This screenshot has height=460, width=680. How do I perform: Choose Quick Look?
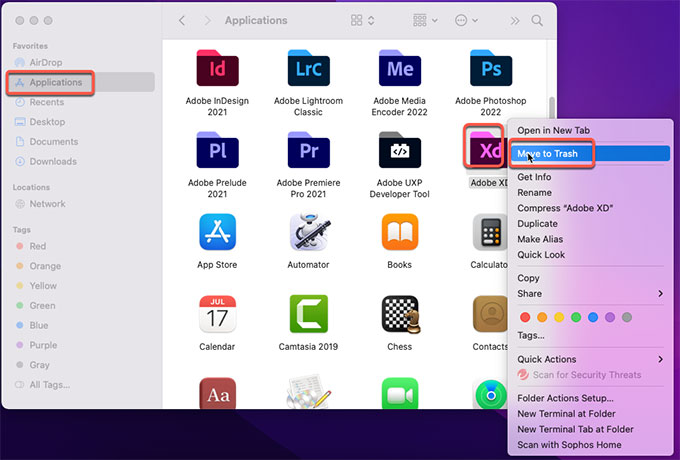[x=541, y=255]
